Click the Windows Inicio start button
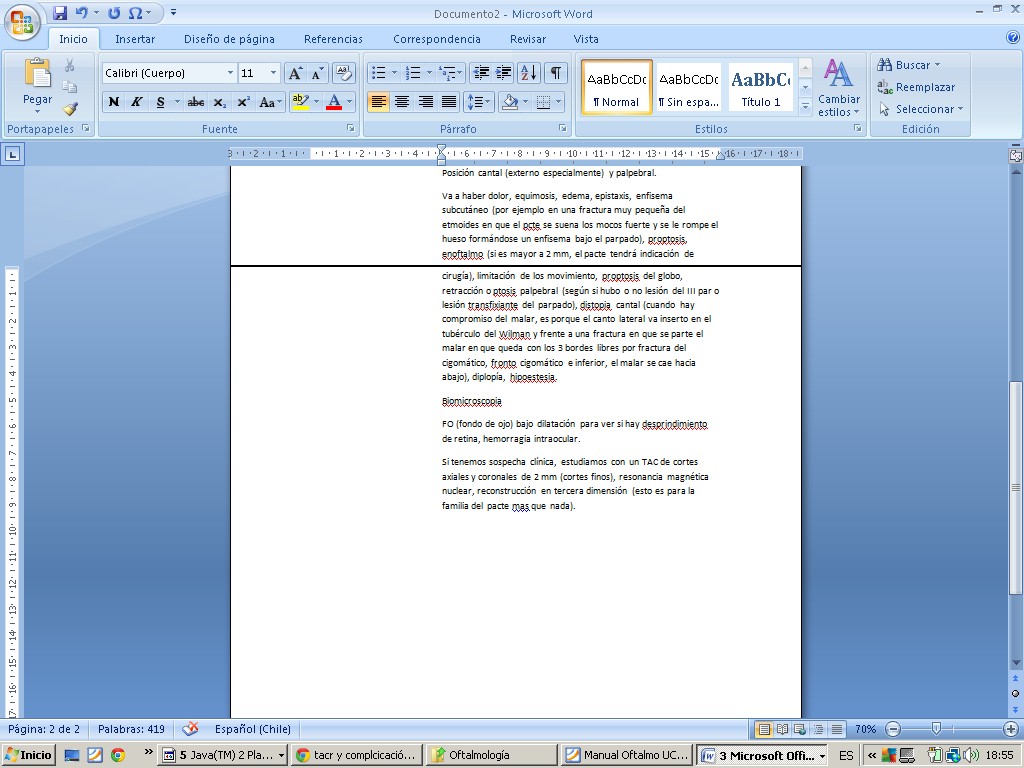 (x=29, y=755)
